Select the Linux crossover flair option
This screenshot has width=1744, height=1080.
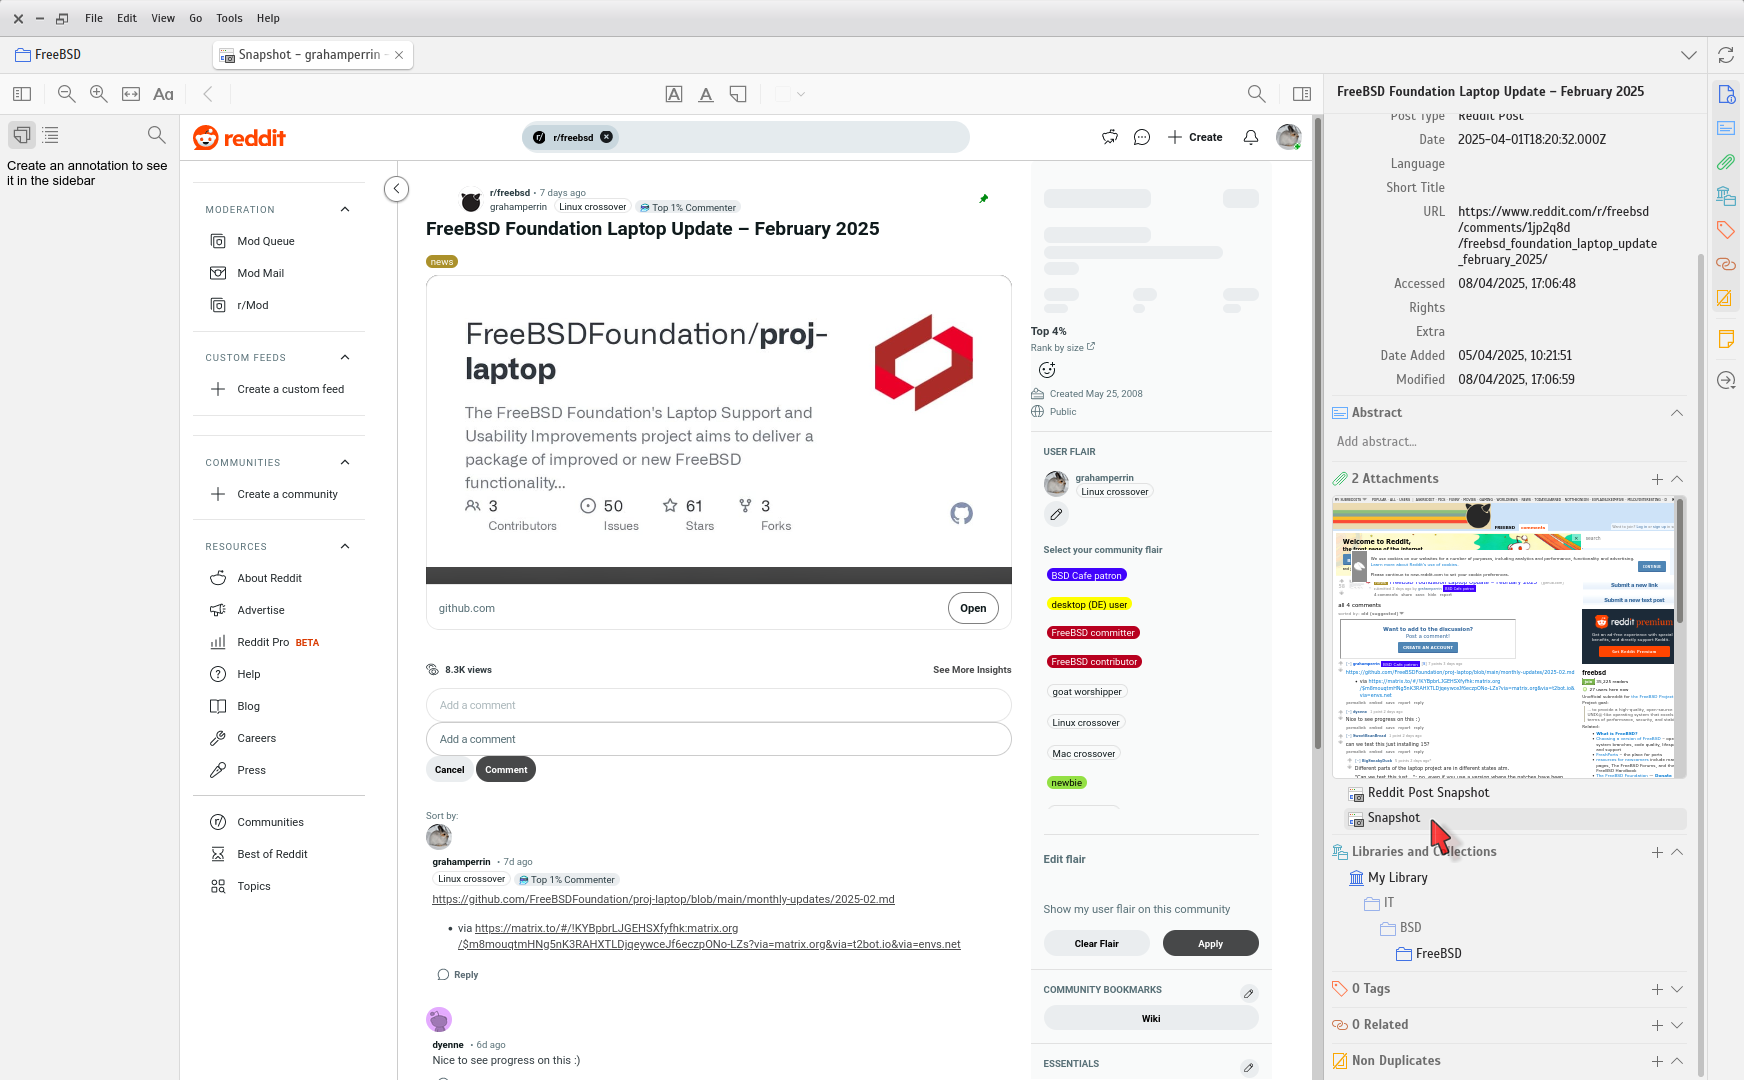(x=1086, y=722)
